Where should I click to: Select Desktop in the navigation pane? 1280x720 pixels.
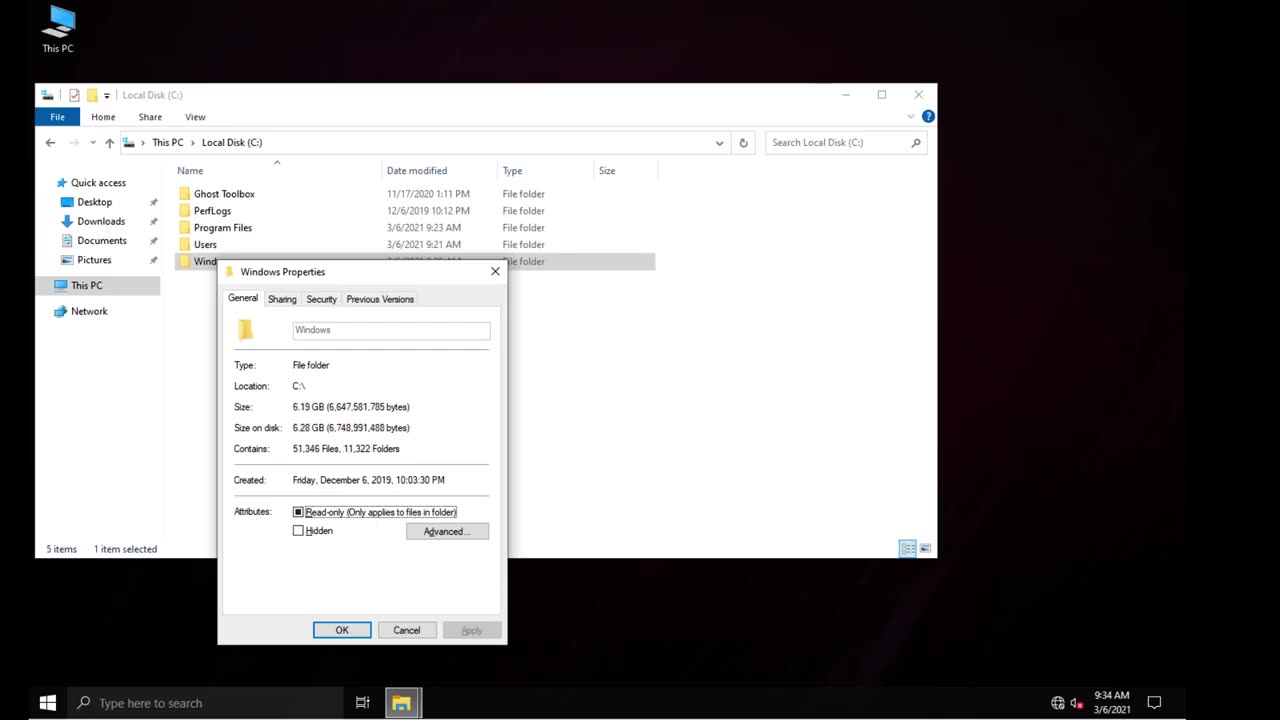click(94, 202)
